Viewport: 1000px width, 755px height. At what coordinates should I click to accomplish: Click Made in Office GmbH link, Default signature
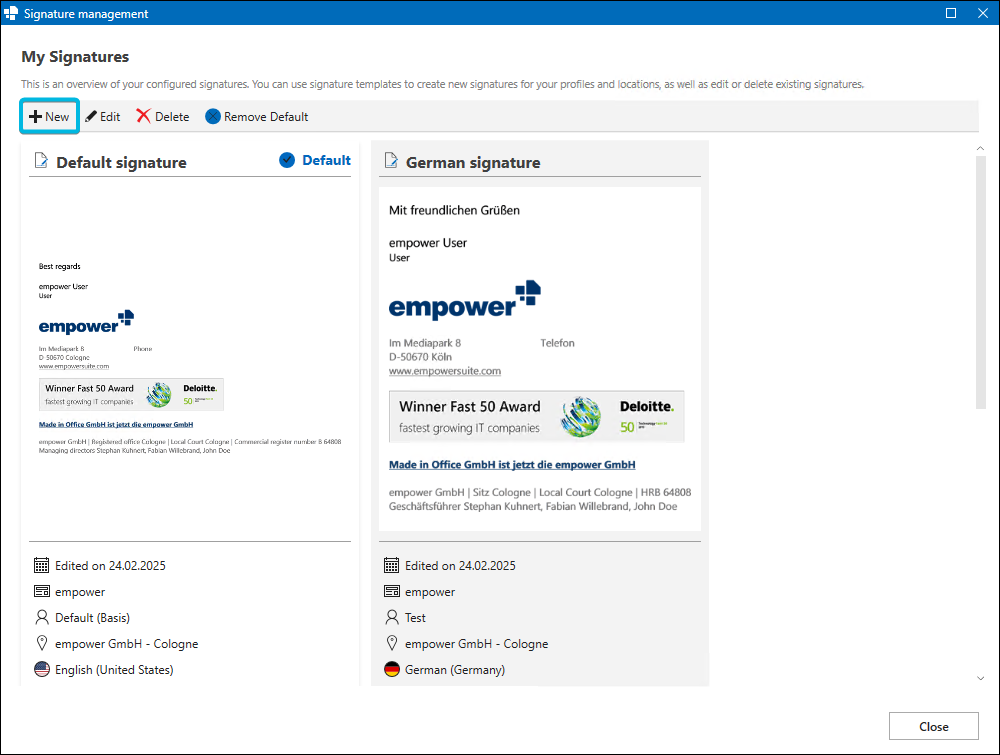click(115, 425)
